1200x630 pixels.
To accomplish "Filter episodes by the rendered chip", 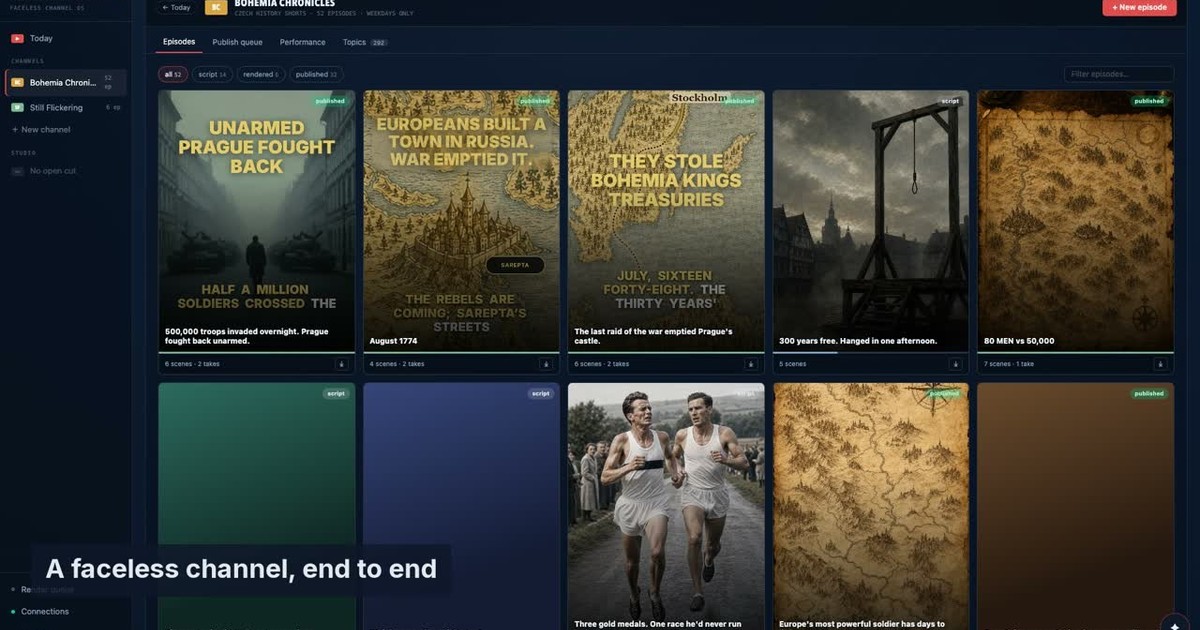I will [x=261, y=74].
